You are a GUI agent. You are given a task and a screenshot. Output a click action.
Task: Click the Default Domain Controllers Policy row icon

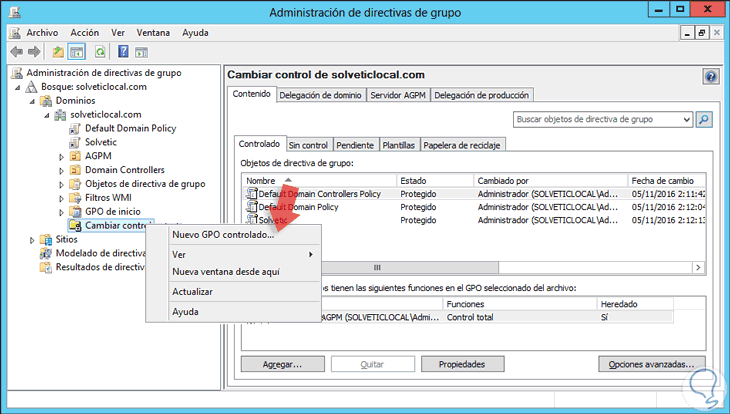coord(252,194)
